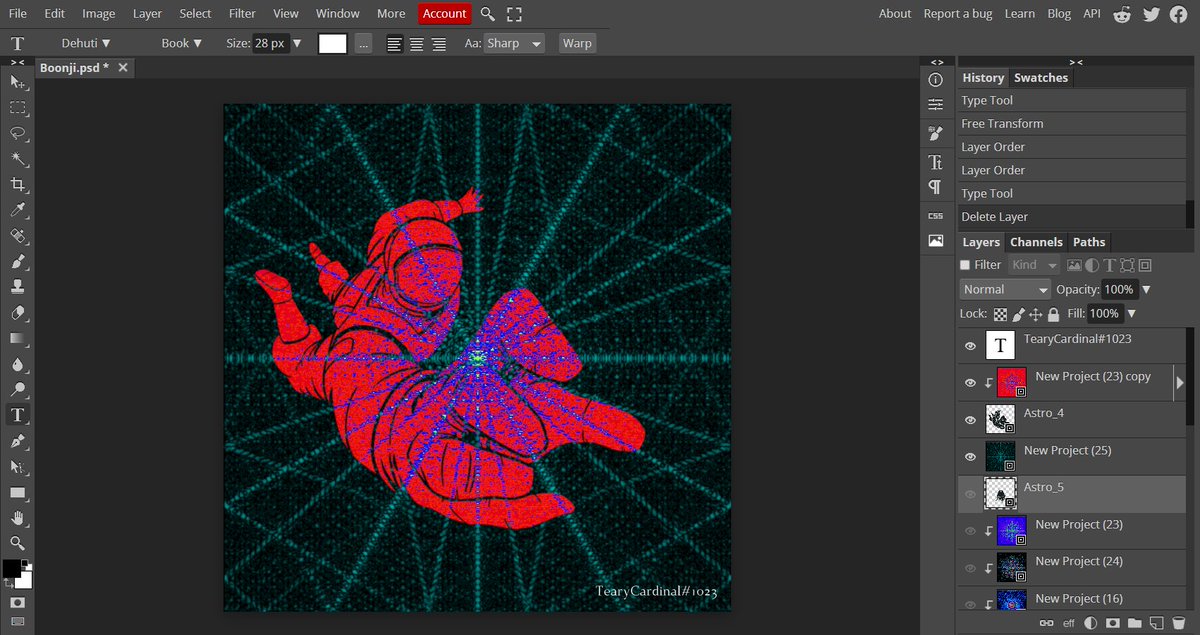Image resolution: width=1200 pixels, height=635 pixels.
Task: Open the Character panel icon
Action: pyautogui.click(x=936, y=161)
